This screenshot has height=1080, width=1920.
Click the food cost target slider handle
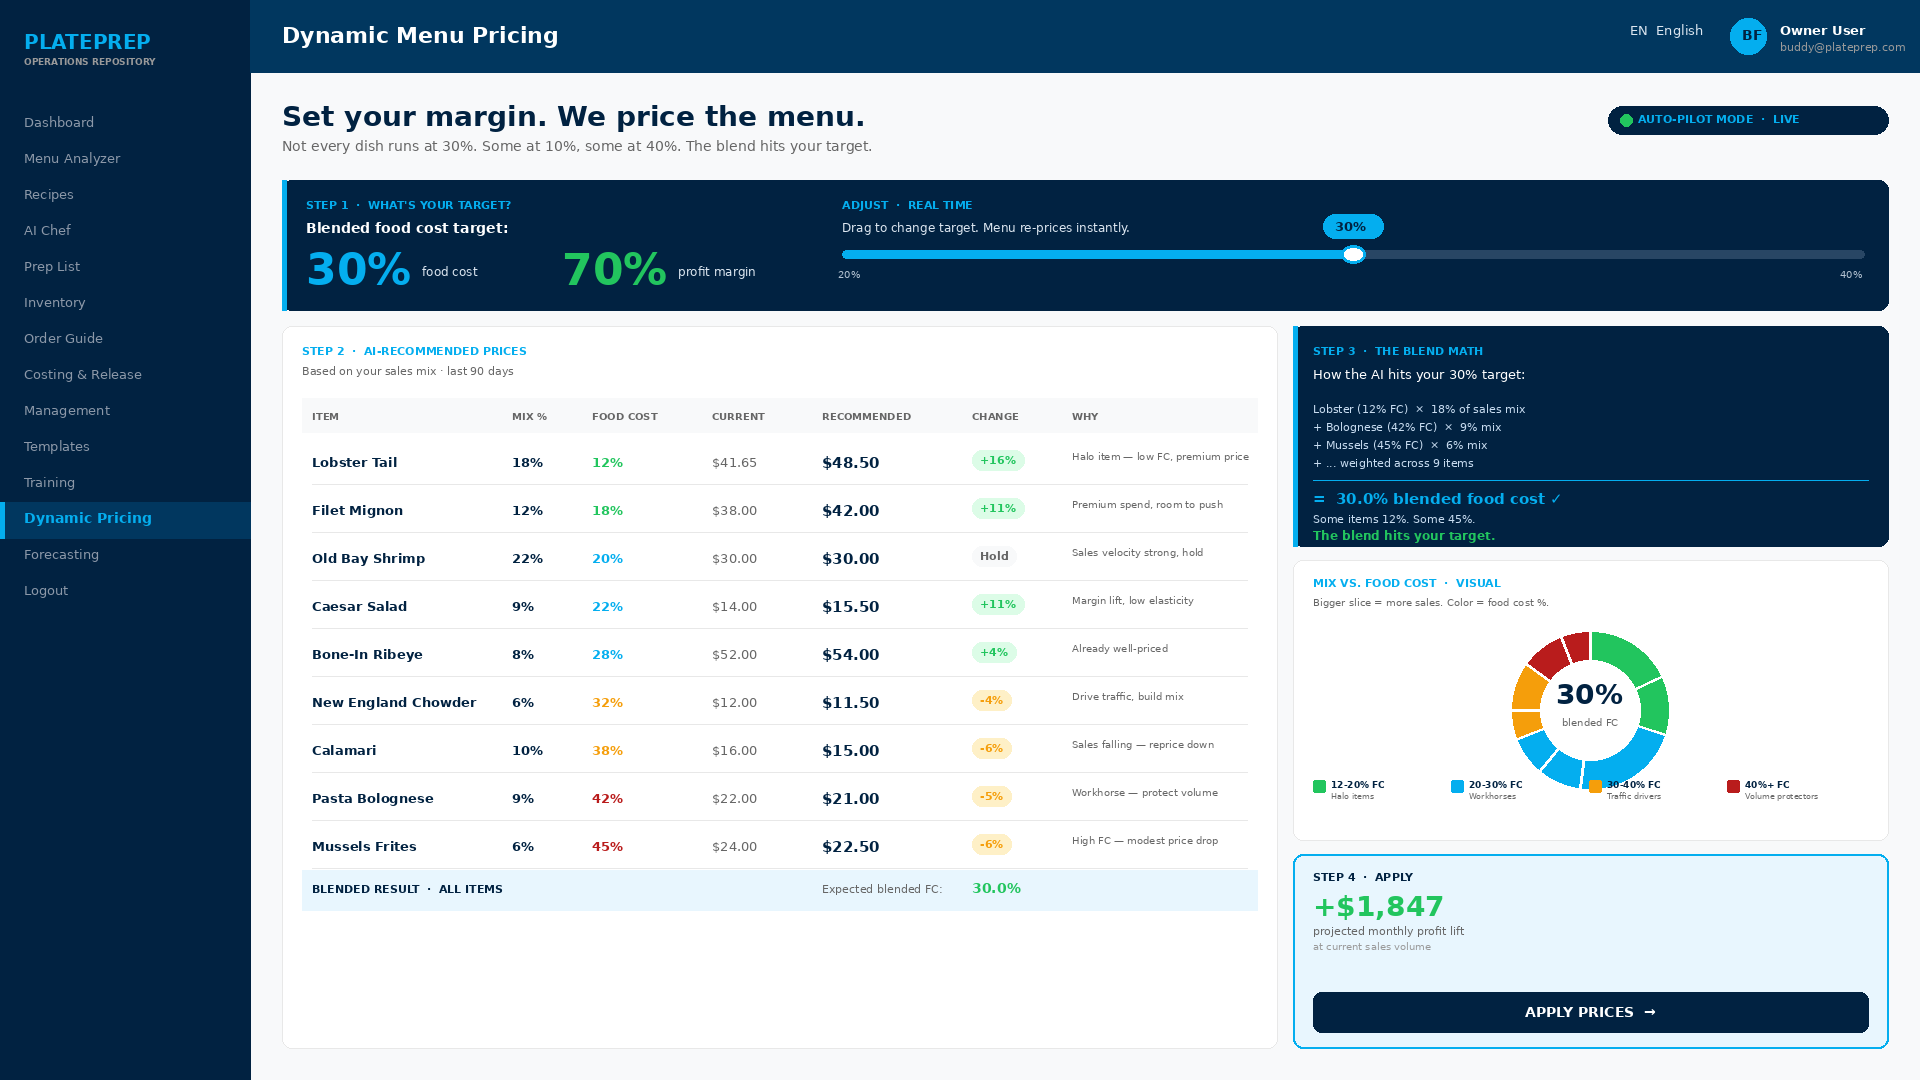pyautogui.click(x=1353, y=255)
